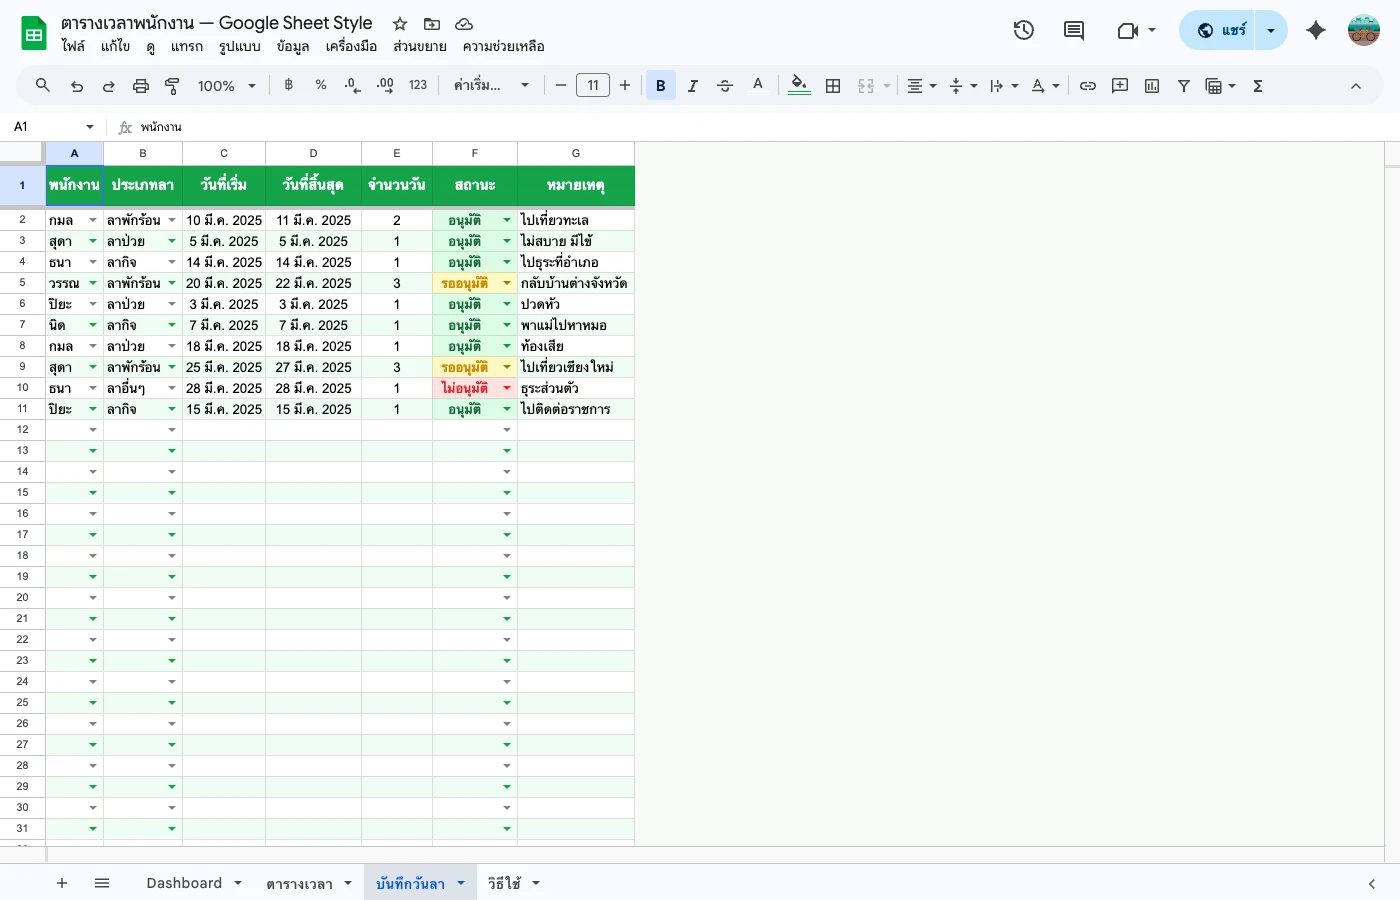Open the print dialog icon

tap(141, 85)
